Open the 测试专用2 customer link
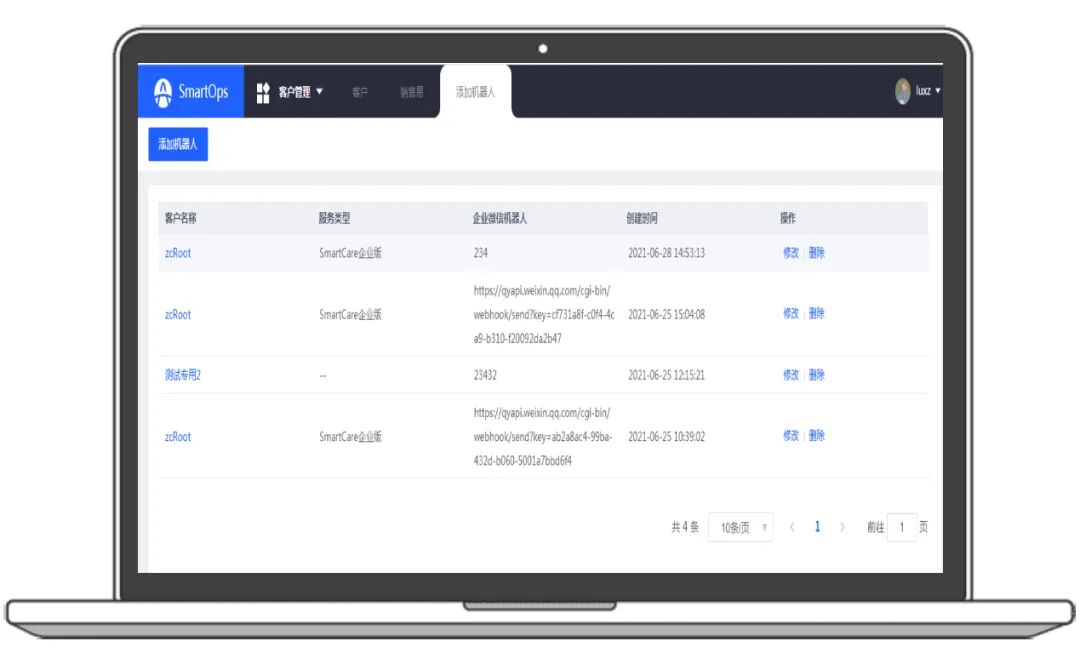This screenshot has height=664, width=1080. point(183,375)
